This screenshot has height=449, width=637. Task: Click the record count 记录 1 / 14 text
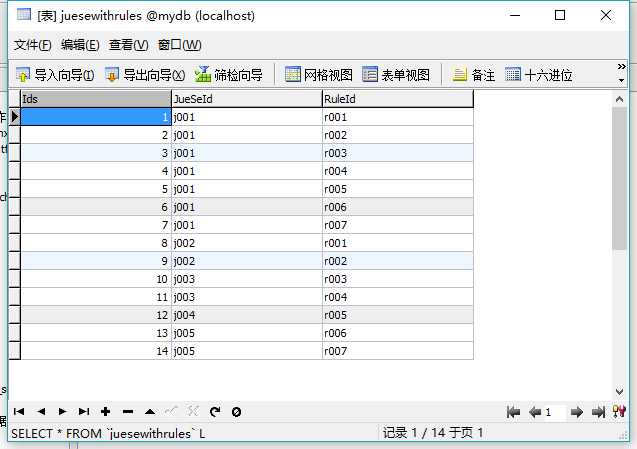tap(433, 433)
